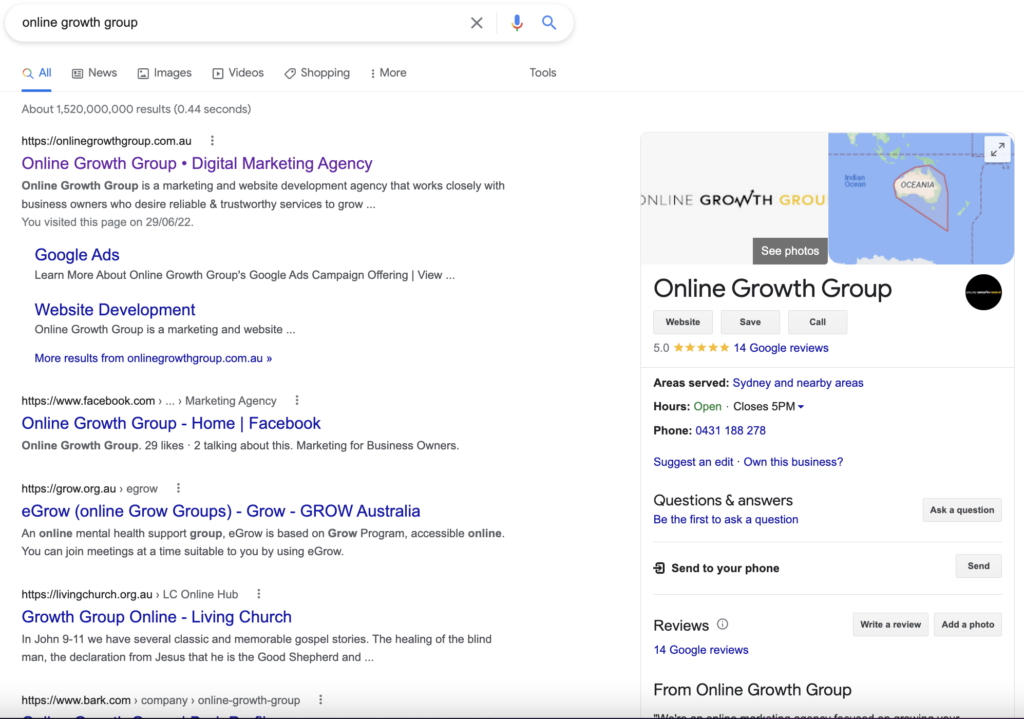Open 14 Google reviews under Reviews heading

701,650
